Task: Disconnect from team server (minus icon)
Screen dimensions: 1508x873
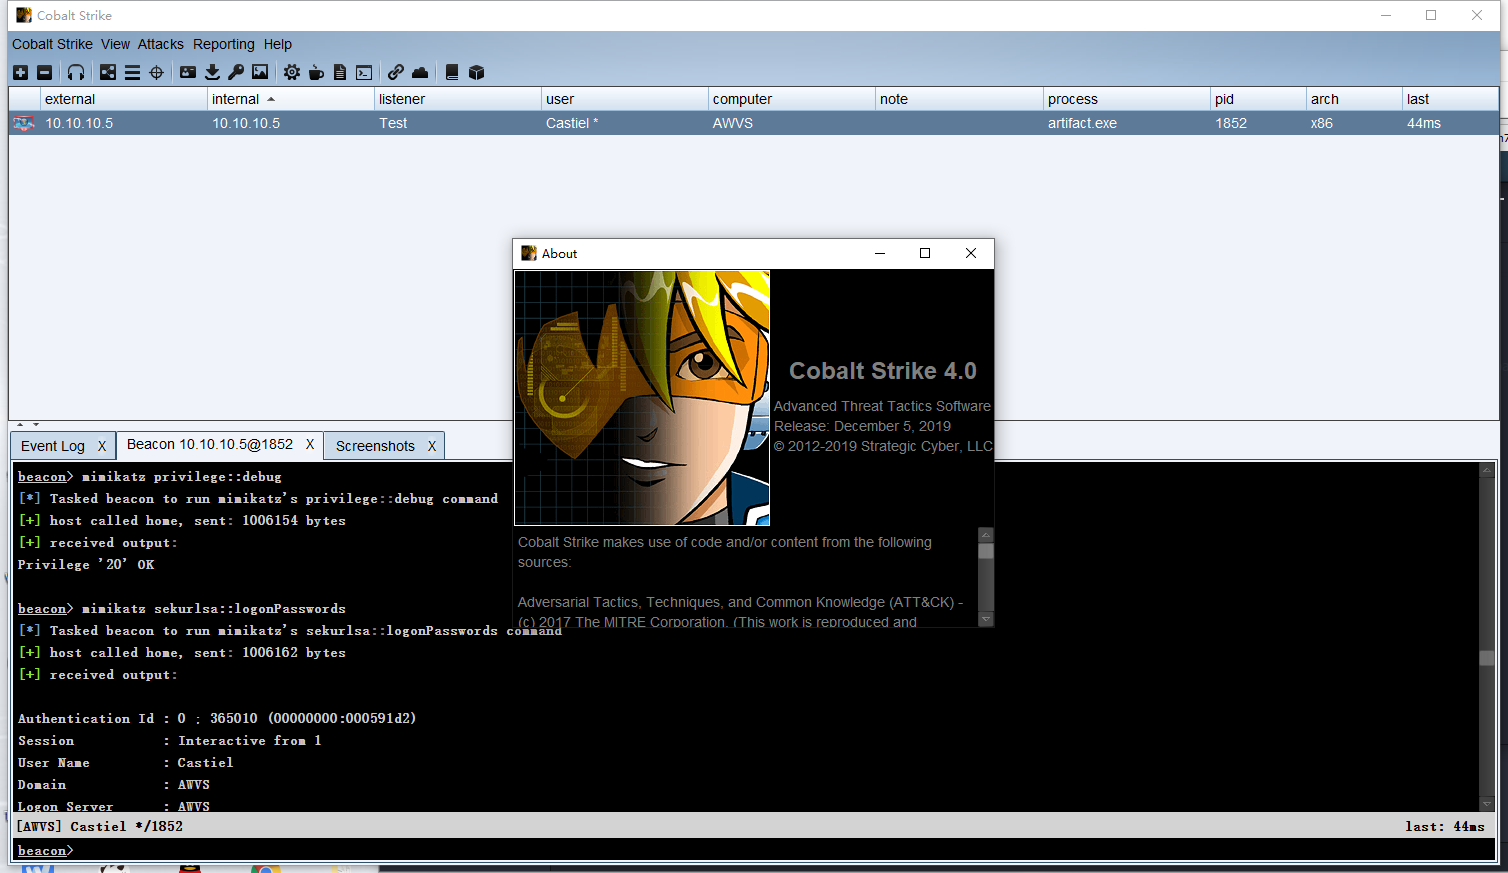Action: pos(44,72)
